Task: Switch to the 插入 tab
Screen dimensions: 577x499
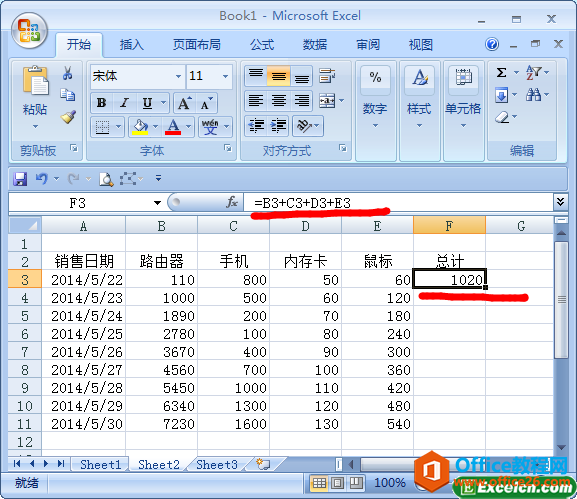Action: click(131, 45)
